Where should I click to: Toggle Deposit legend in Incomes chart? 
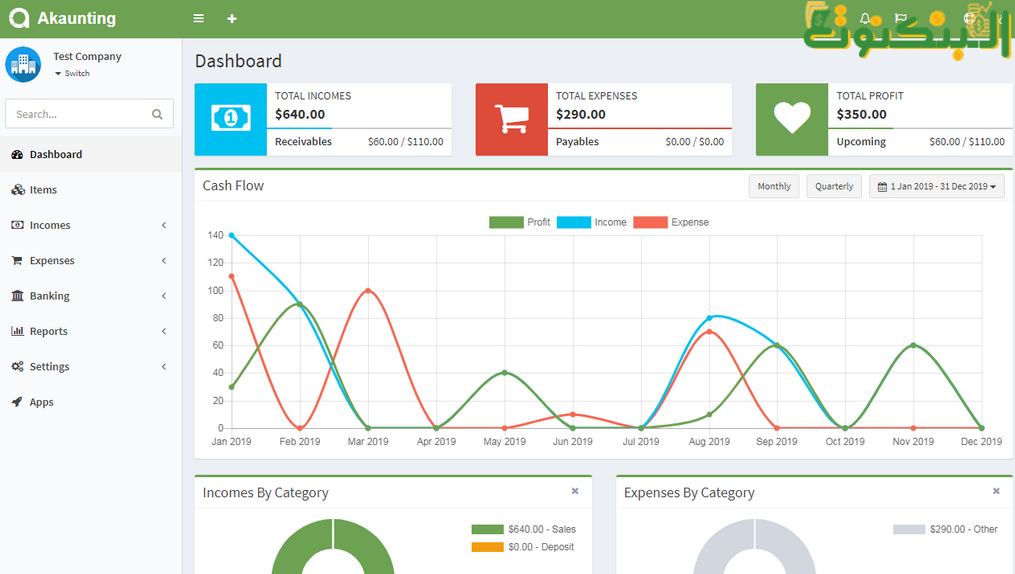522,547
